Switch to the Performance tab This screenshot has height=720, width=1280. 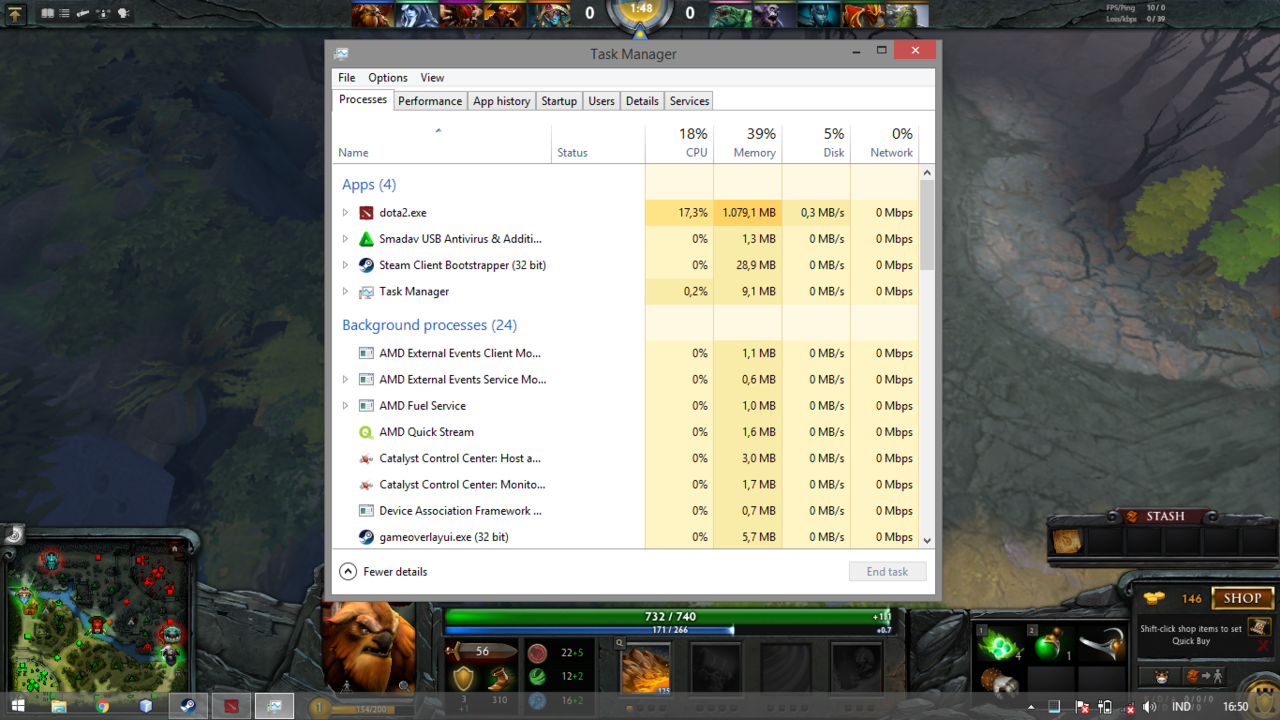pyautogui.click(x=430, y=101)
